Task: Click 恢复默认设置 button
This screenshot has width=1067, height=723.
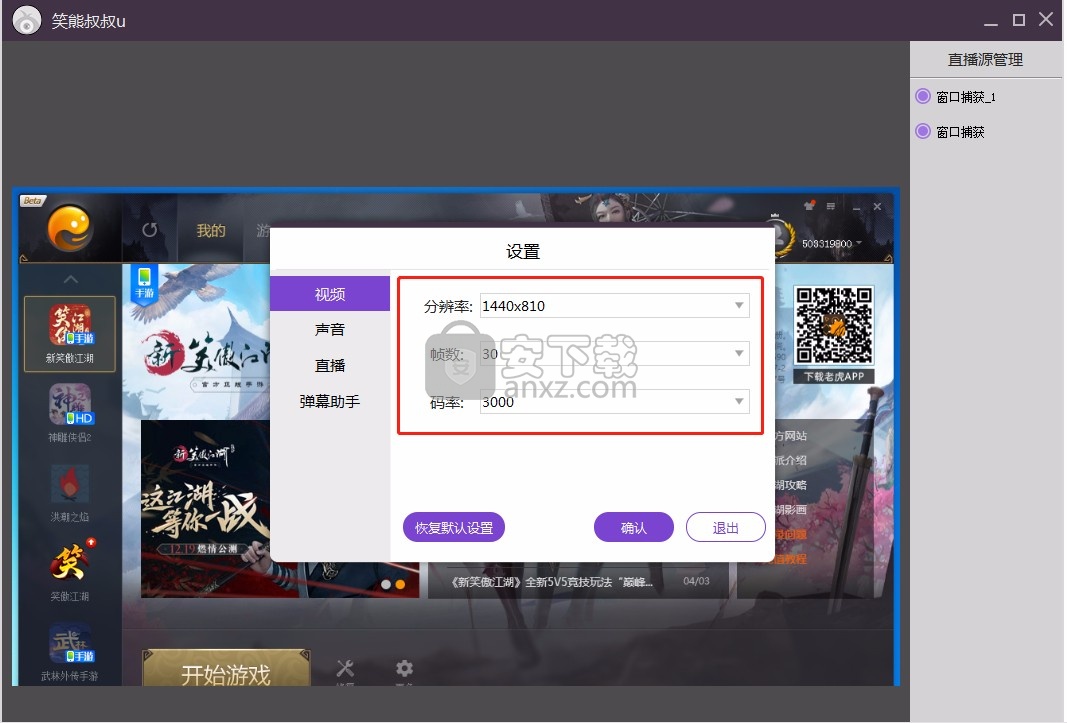Action: tap(454, 528)
